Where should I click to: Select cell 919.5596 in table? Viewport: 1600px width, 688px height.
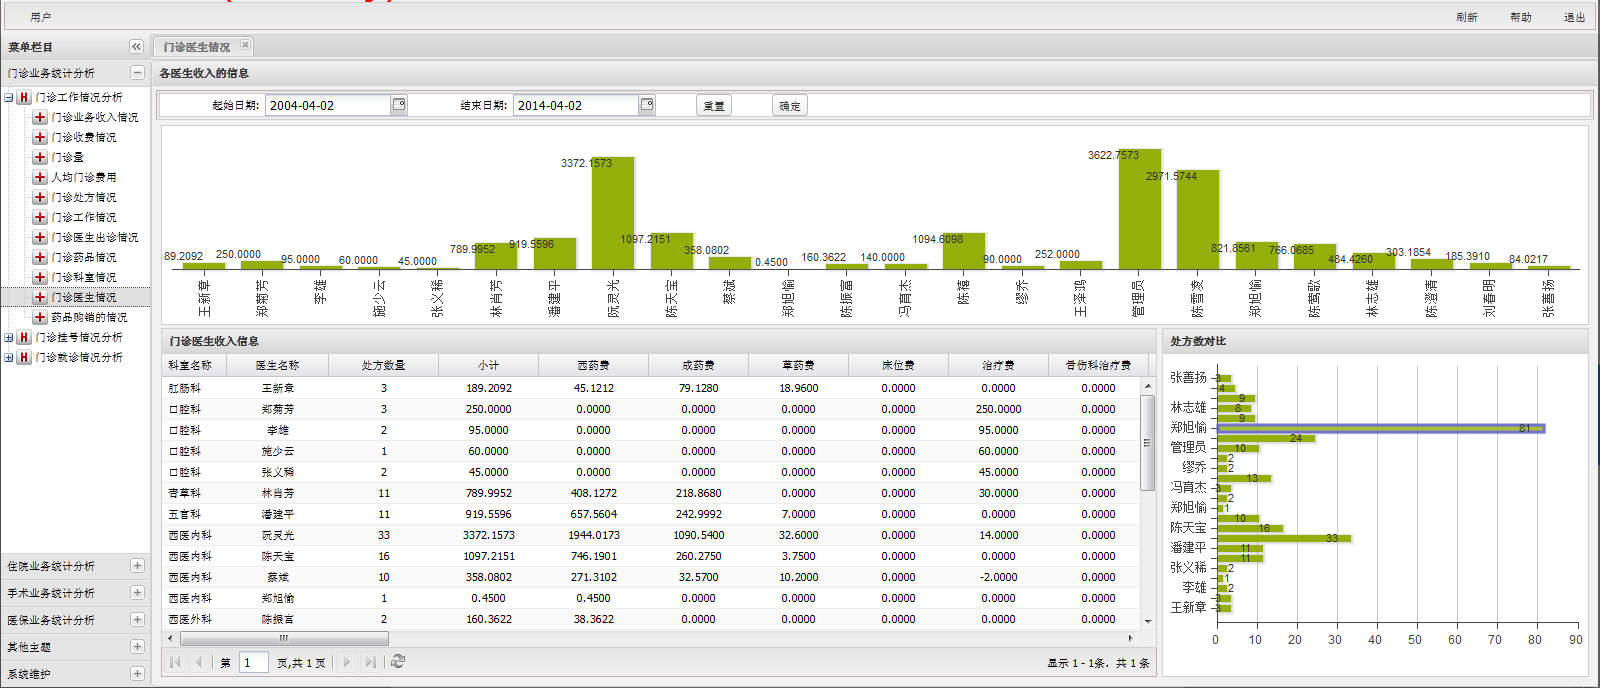click(x=488, y=514)
